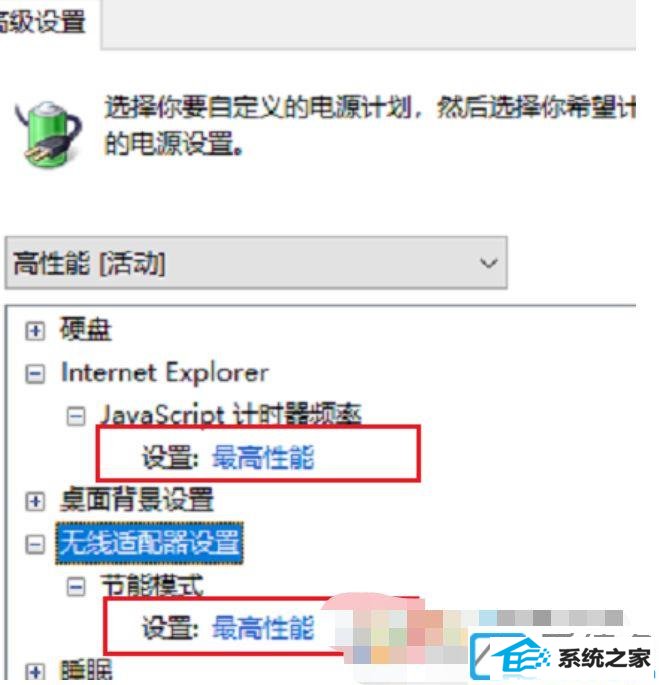
Task: Expand the 睡眠 tree node
Action: click(x=35, y=672)
